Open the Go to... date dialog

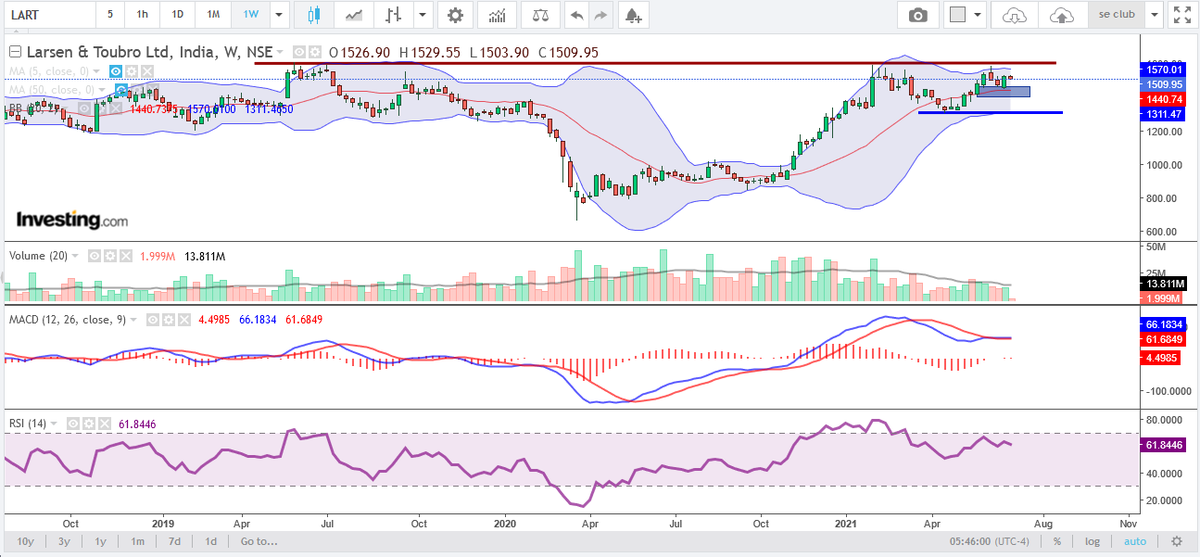pyautogui.click(x=258, y=541)
